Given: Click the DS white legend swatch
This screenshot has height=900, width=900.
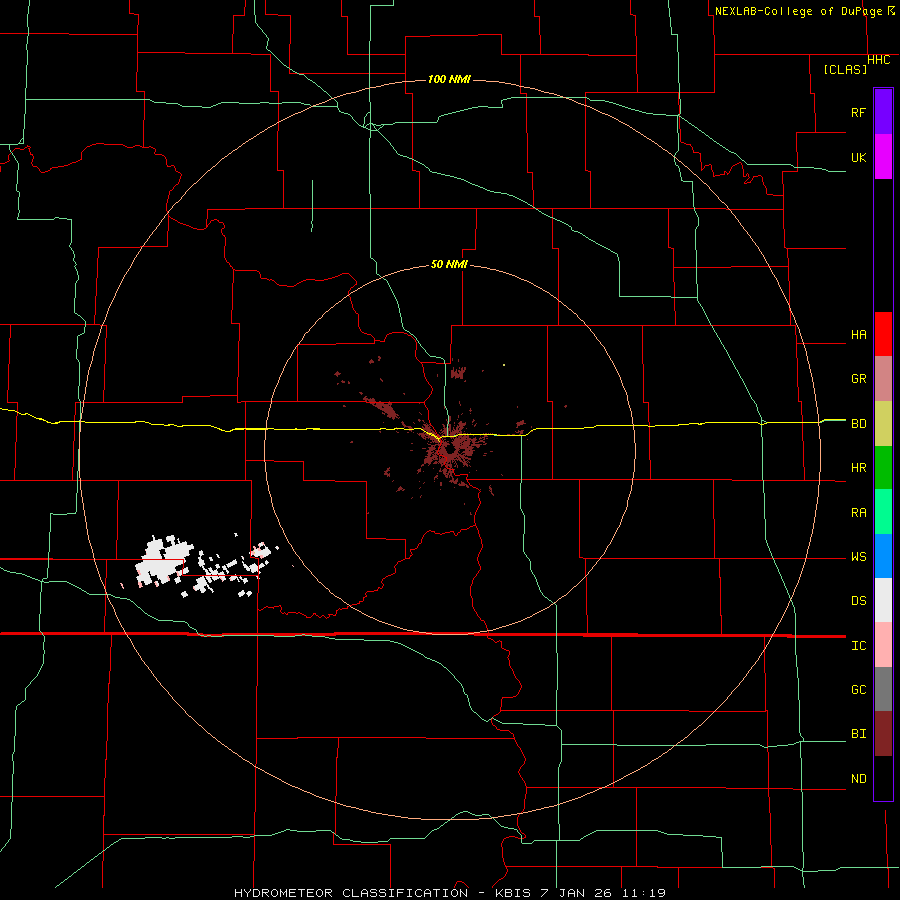Looking at the screenshot, I should click(883, 600).
